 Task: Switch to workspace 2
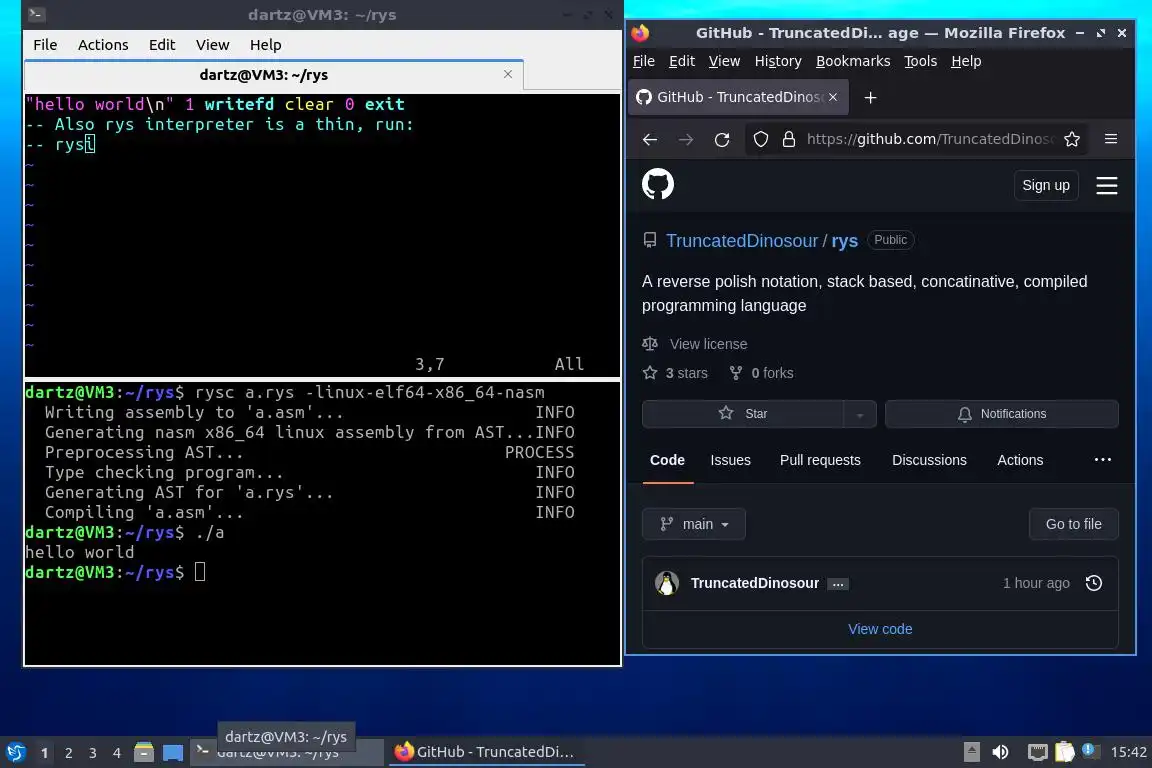pos(68,753)
